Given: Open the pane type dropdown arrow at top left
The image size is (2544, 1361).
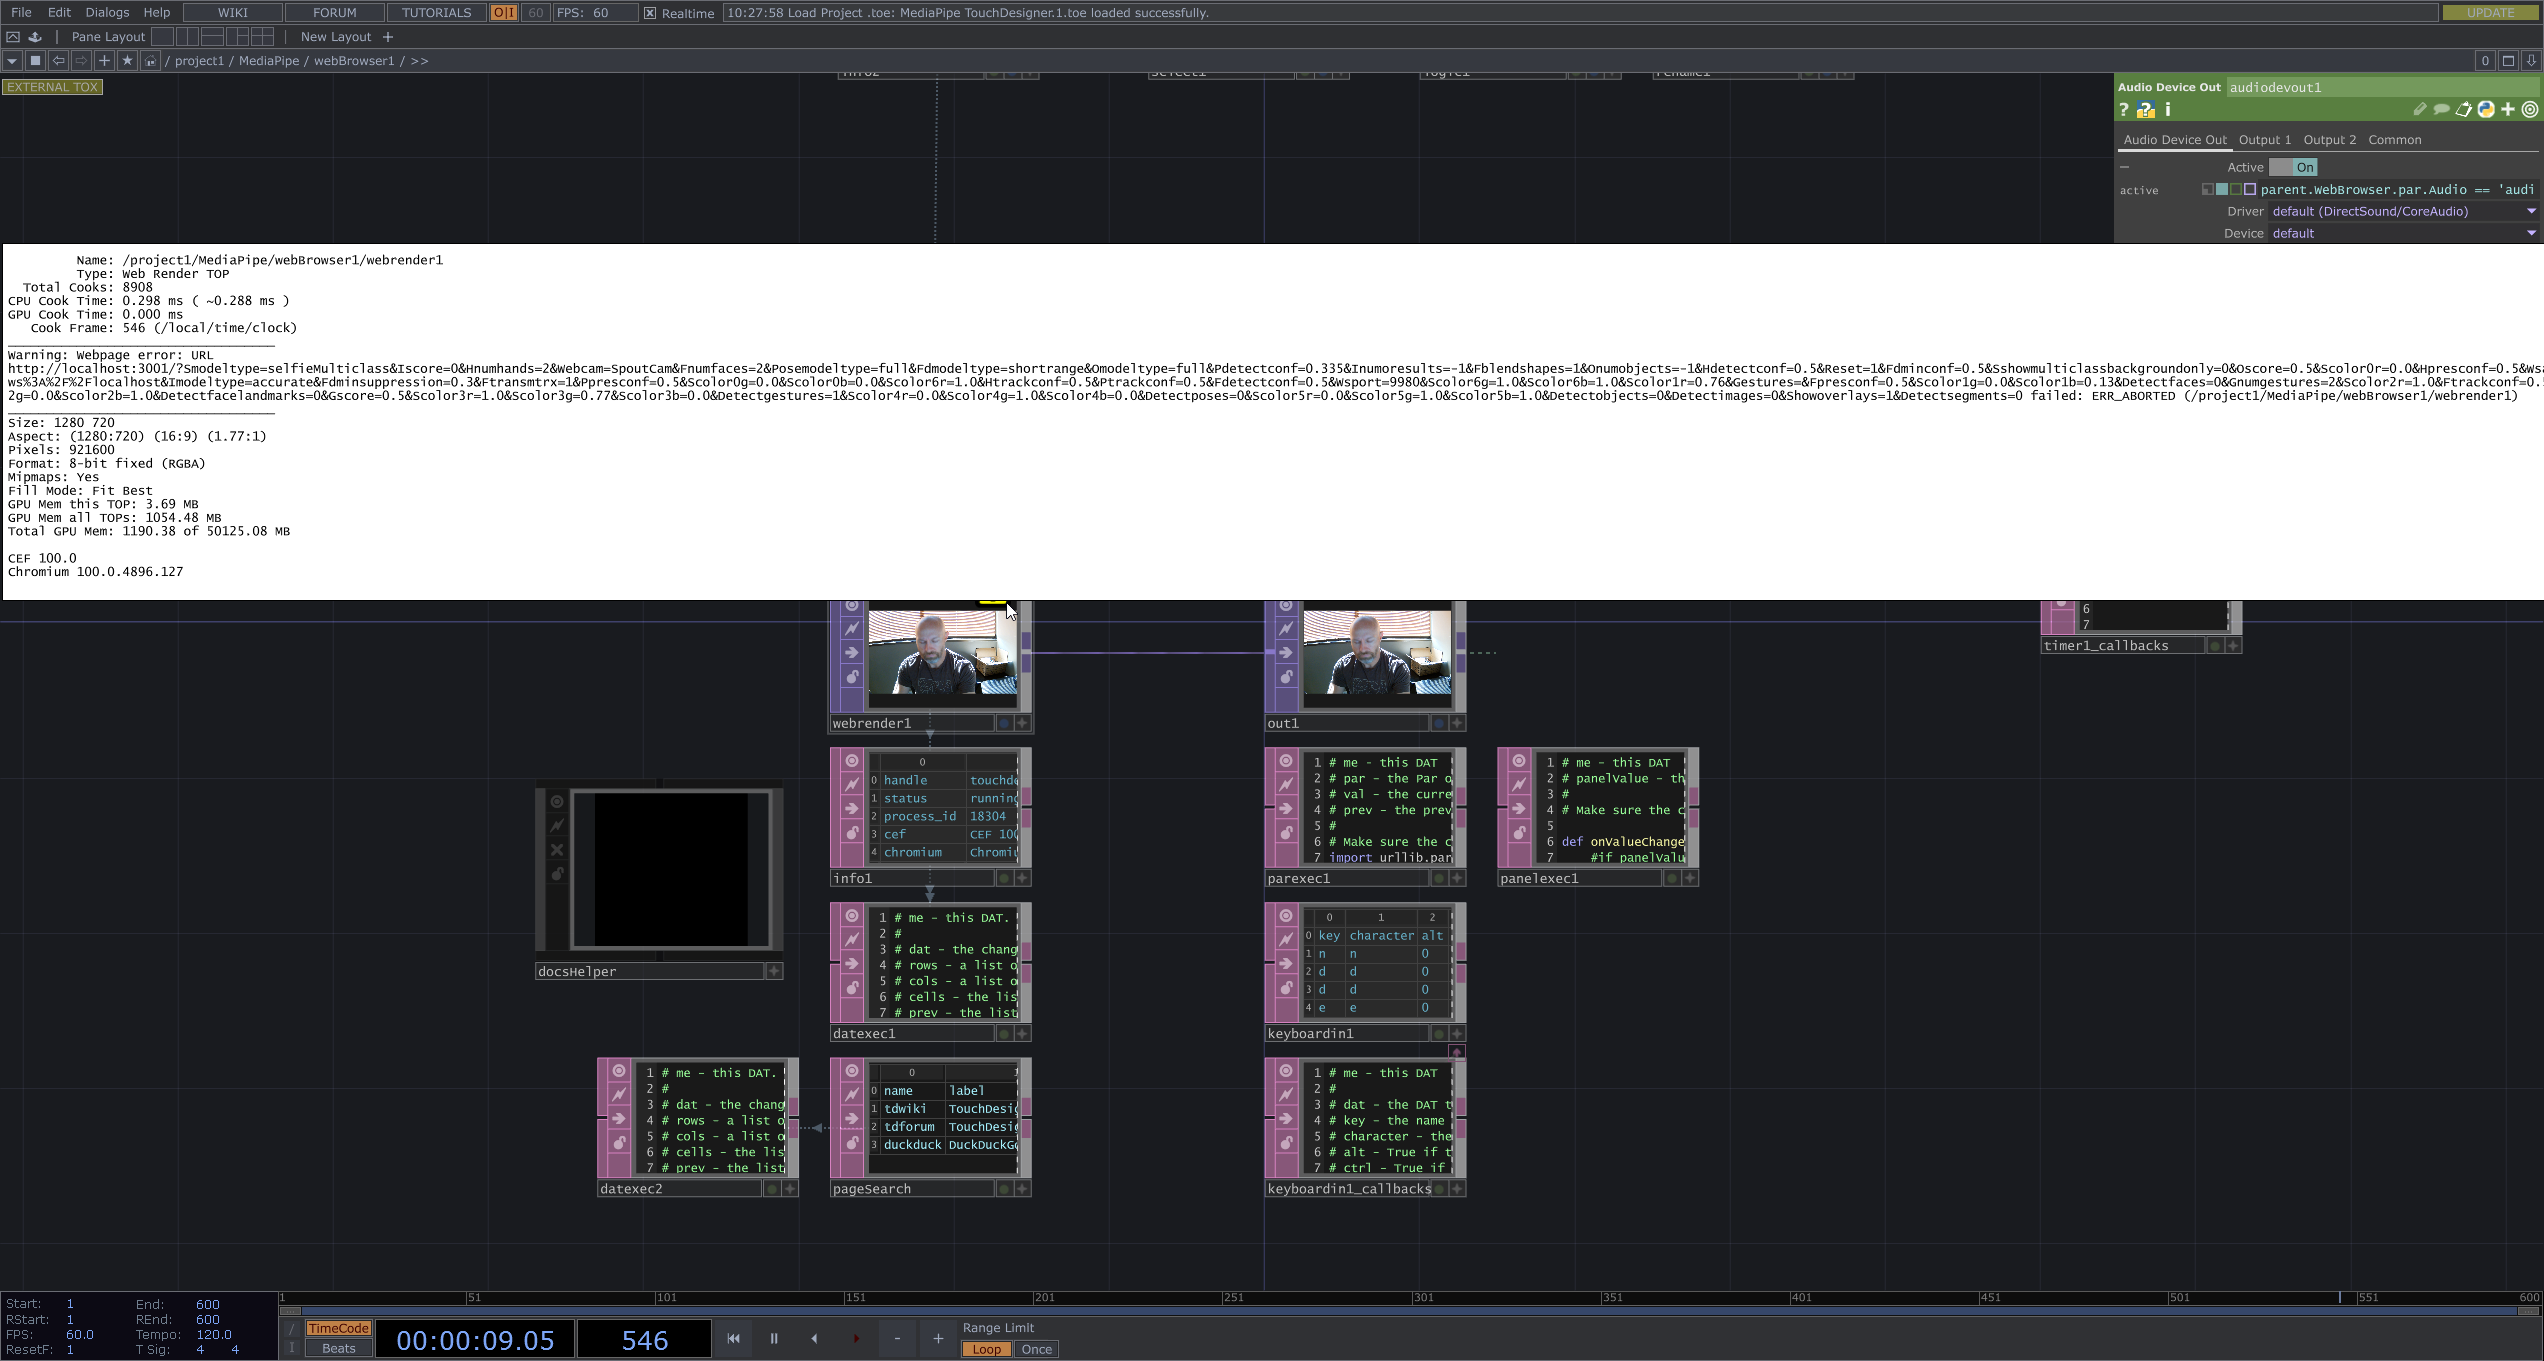Looking at the screenshot, I should pyautogui.click(x=11, y=60).
